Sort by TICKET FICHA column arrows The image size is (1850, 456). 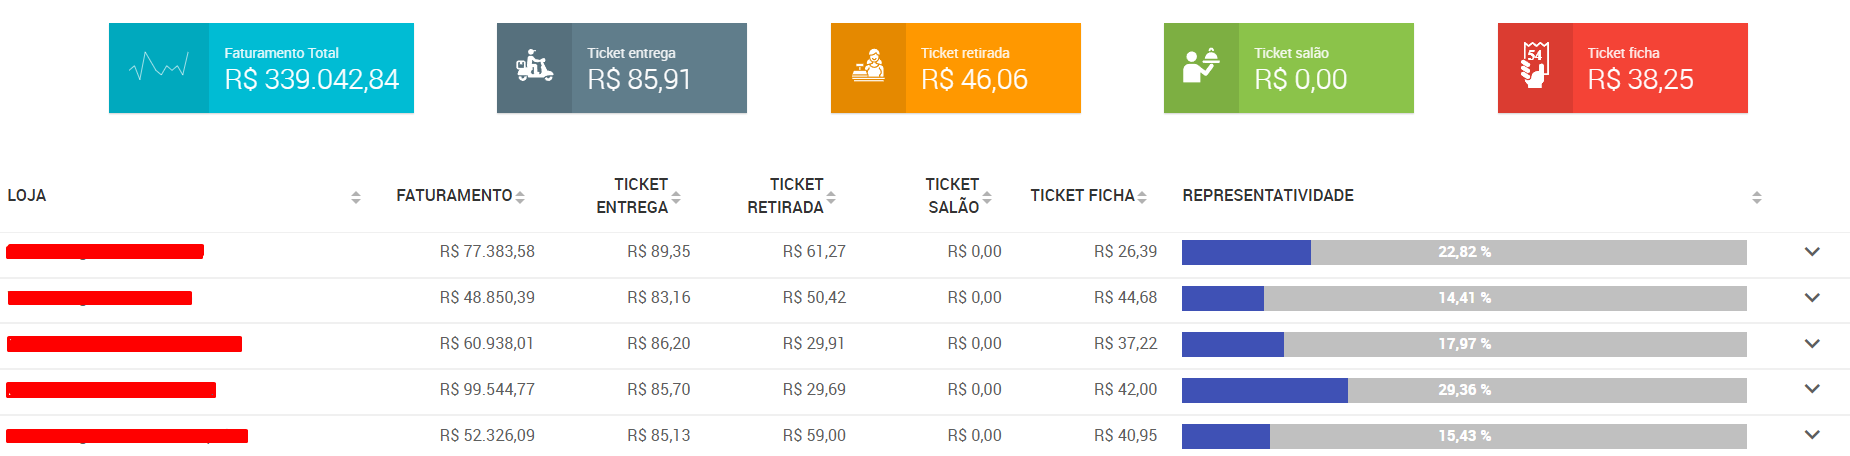[x=1142, y=198]
